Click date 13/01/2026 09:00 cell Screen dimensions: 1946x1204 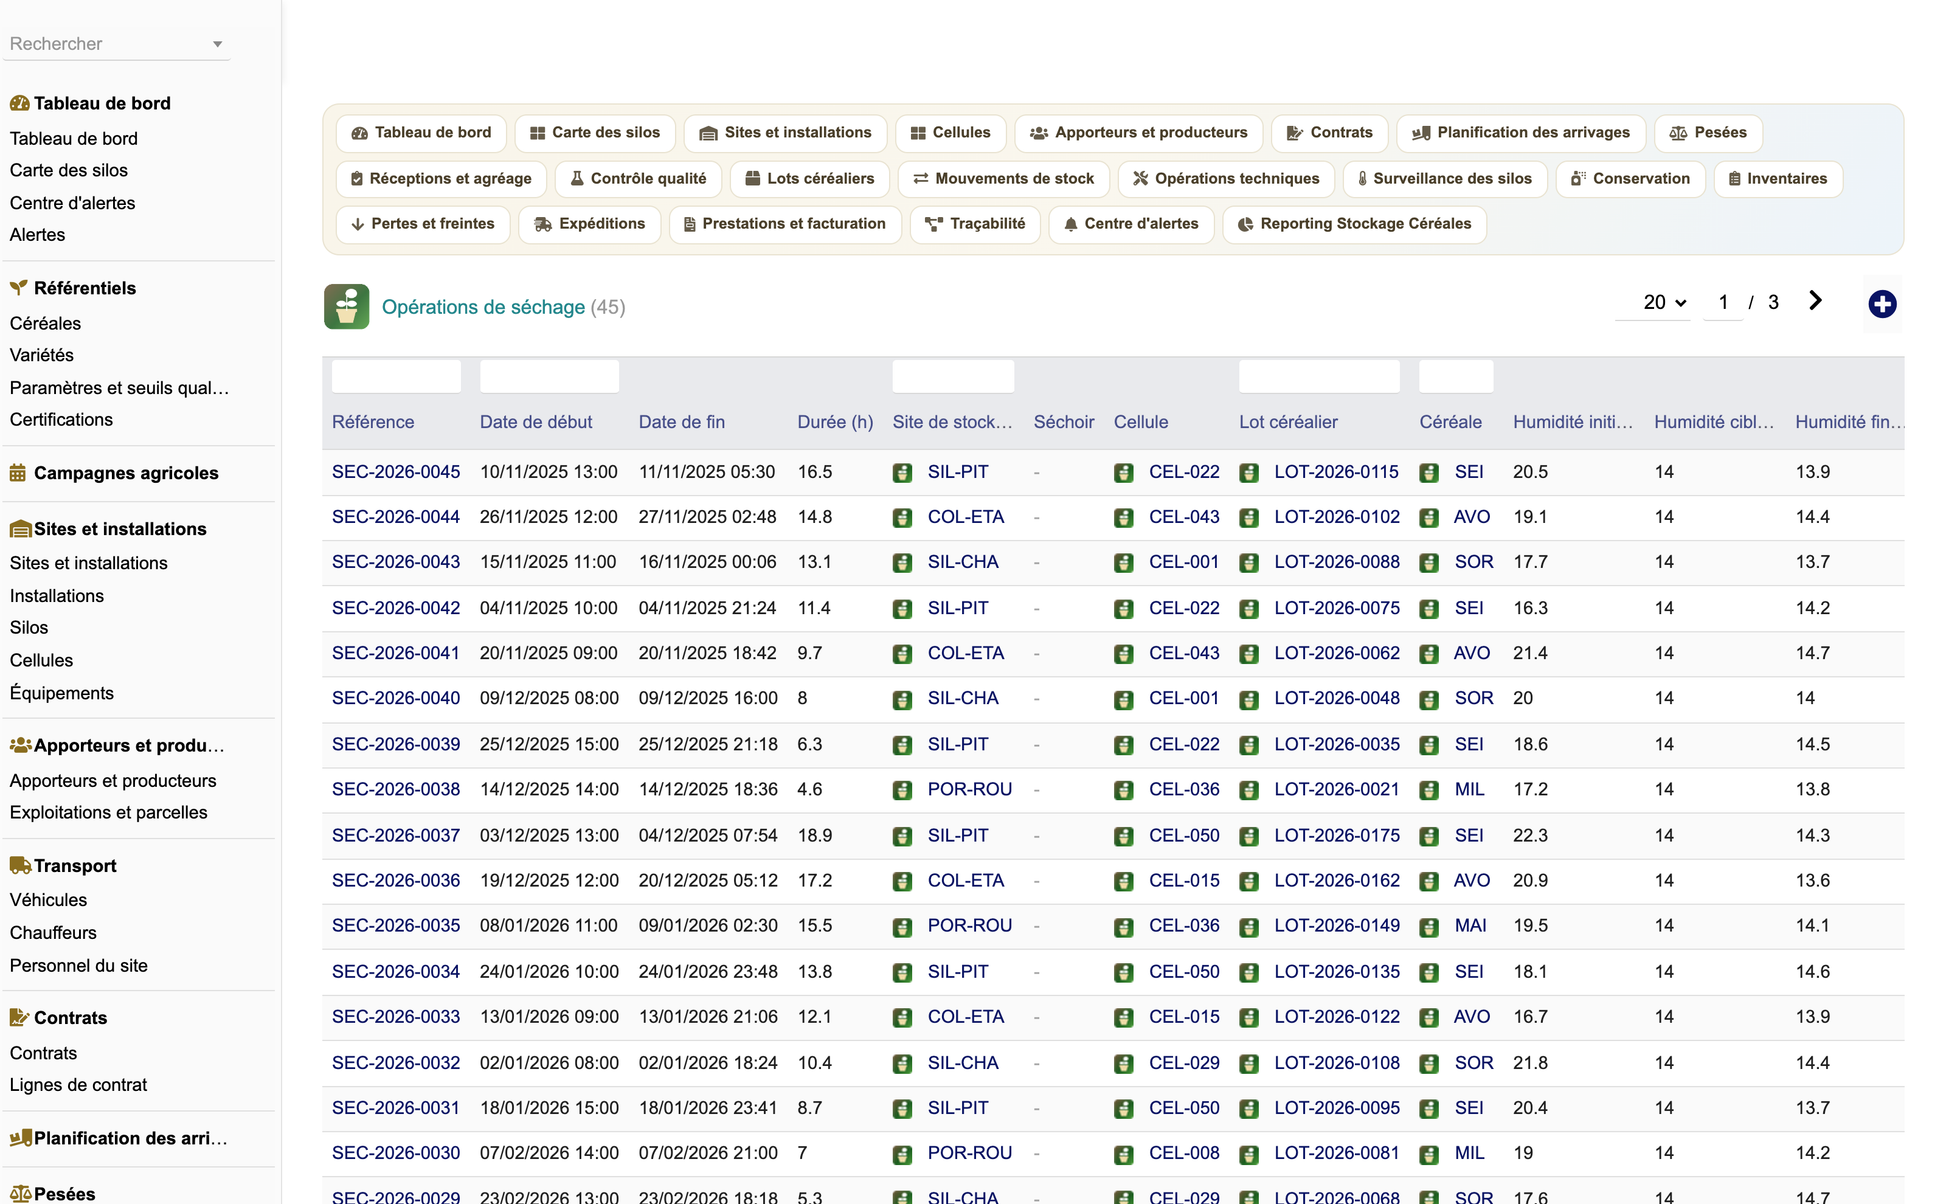pos(548,1016)
